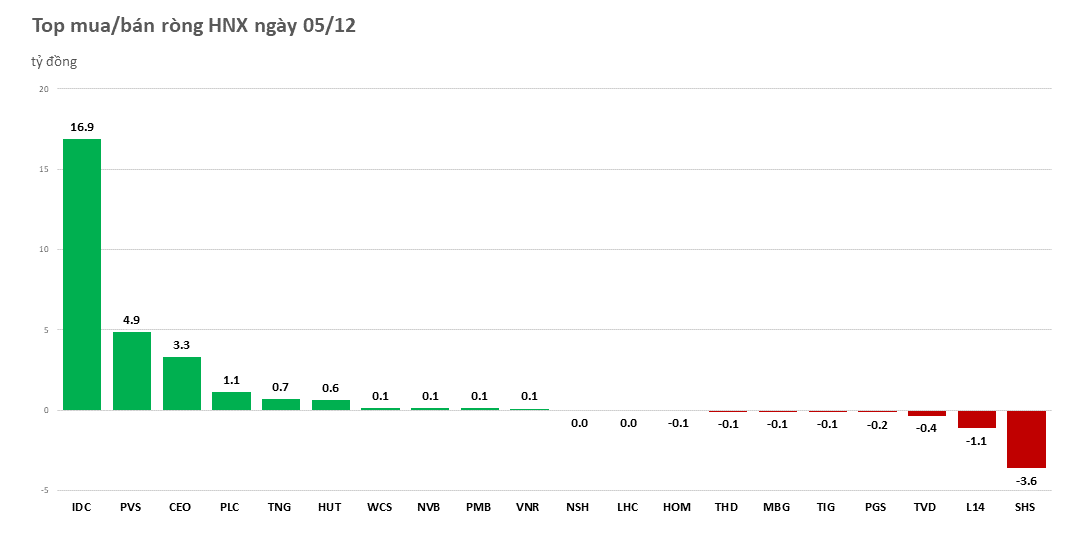Click the red L14 bar
This screenshot has height=537, width=1075.
click(976, 419)
